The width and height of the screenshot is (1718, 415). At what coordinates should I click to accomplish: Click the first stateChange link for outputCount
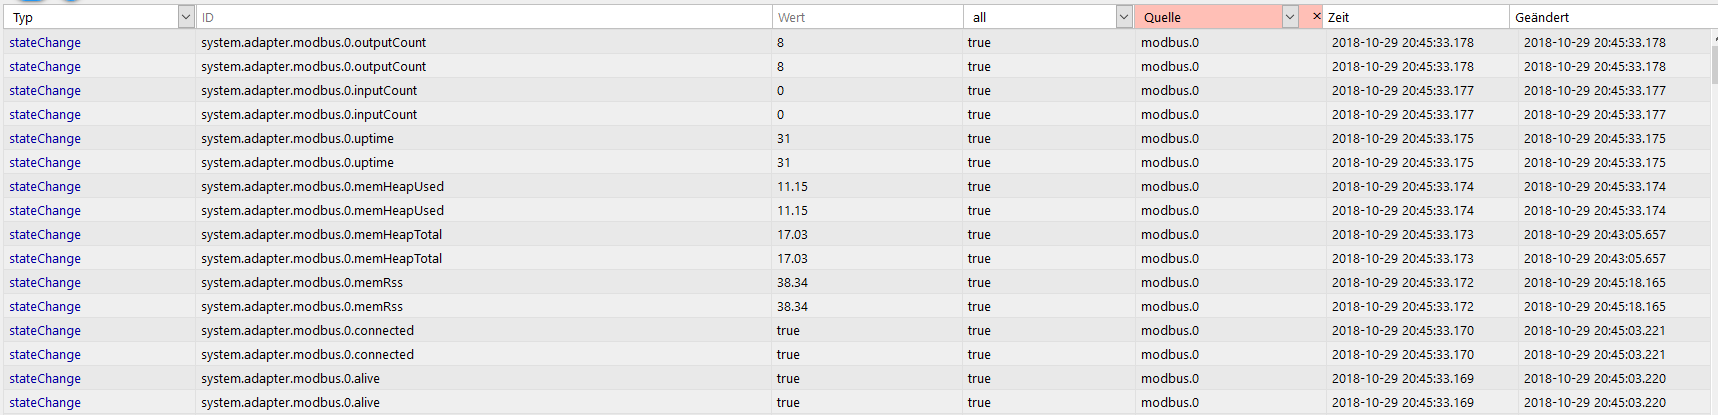[45, 43]
